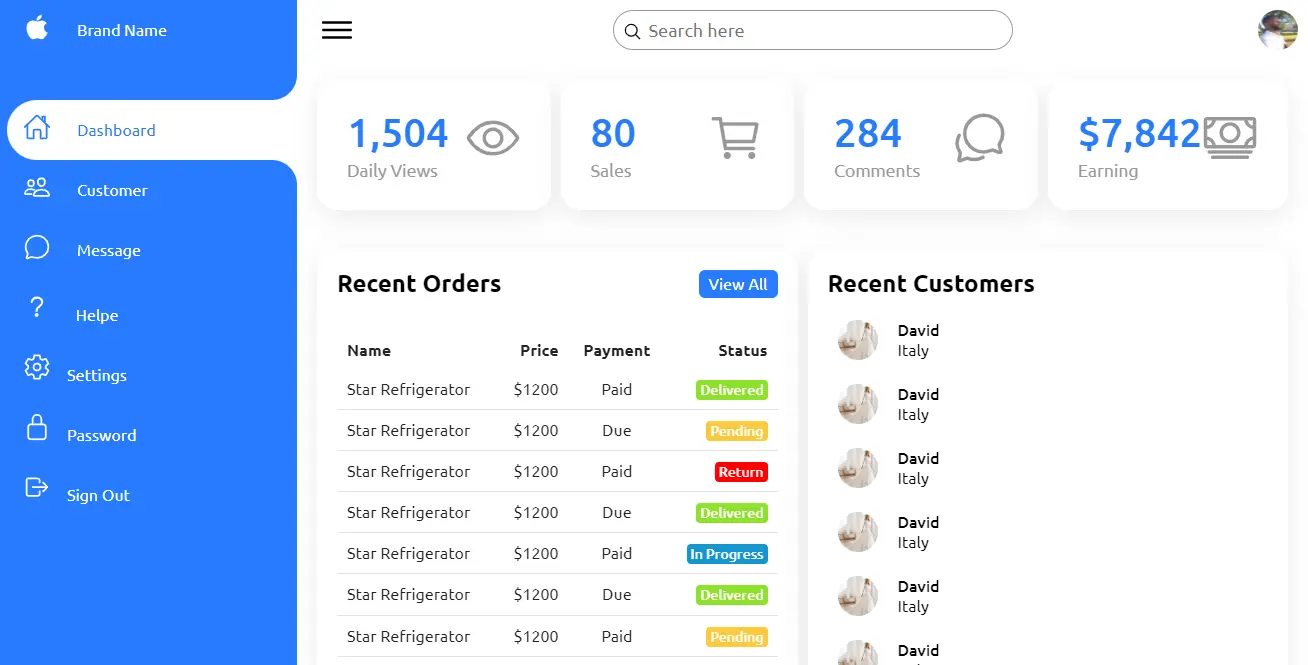
Task: Click the cash icon on Earning card
Action: [x=1230, y=138]
